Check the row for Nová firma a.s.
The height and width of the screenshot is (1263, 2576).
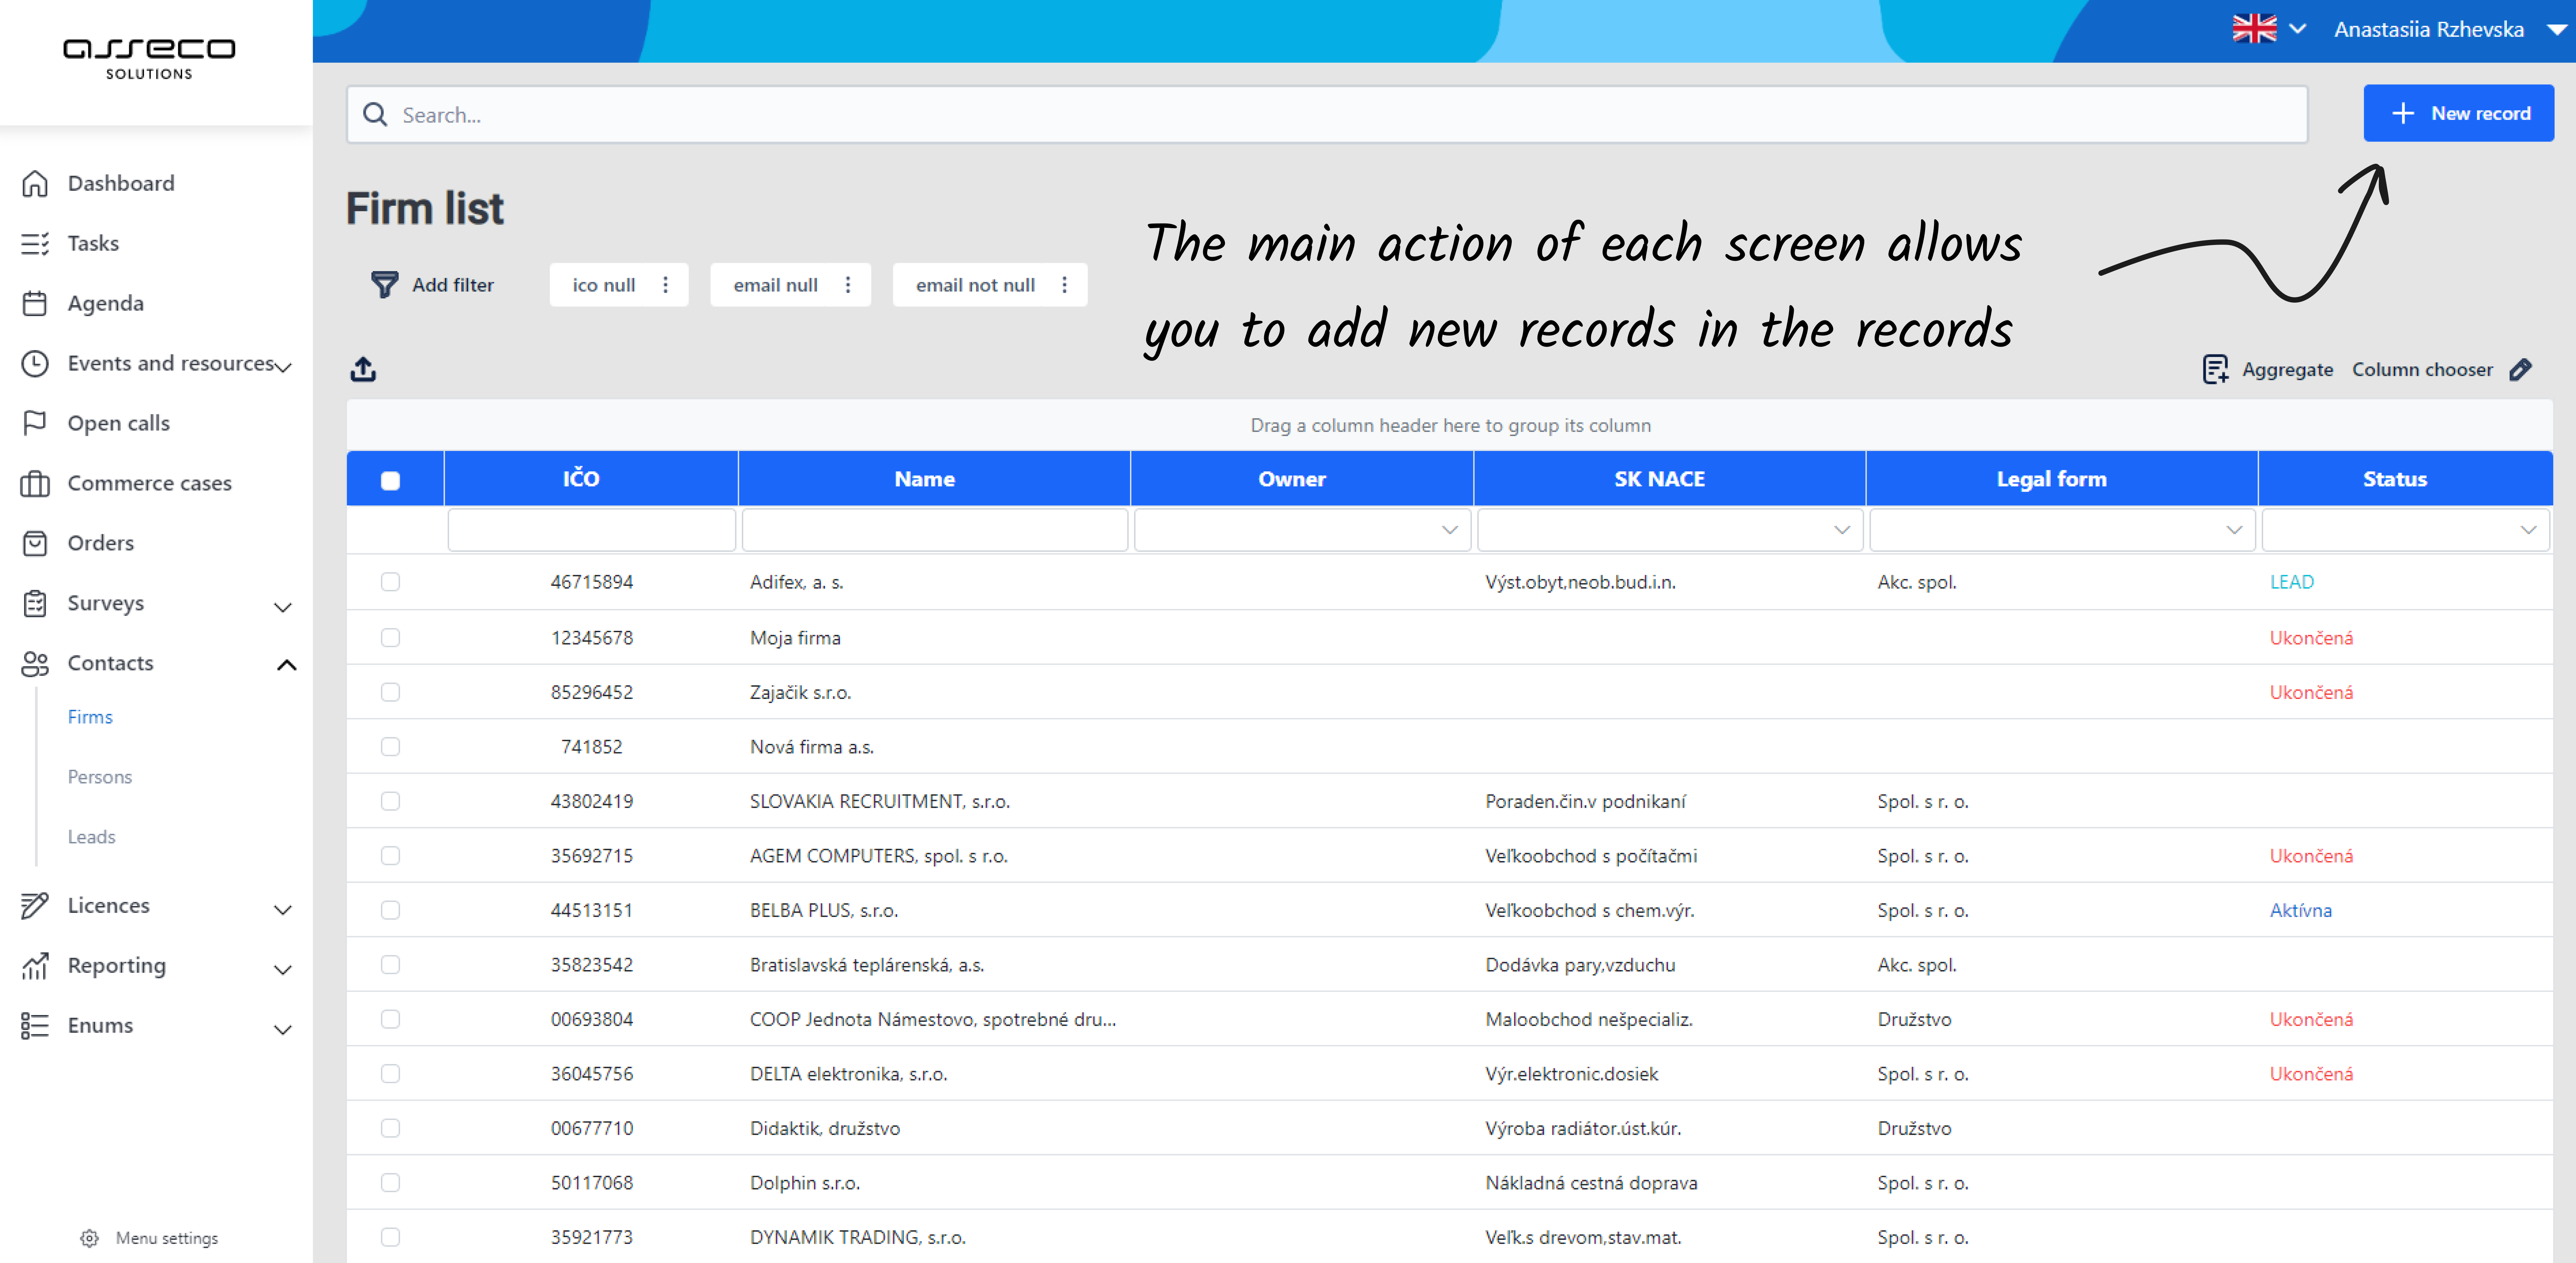point(390,747)
